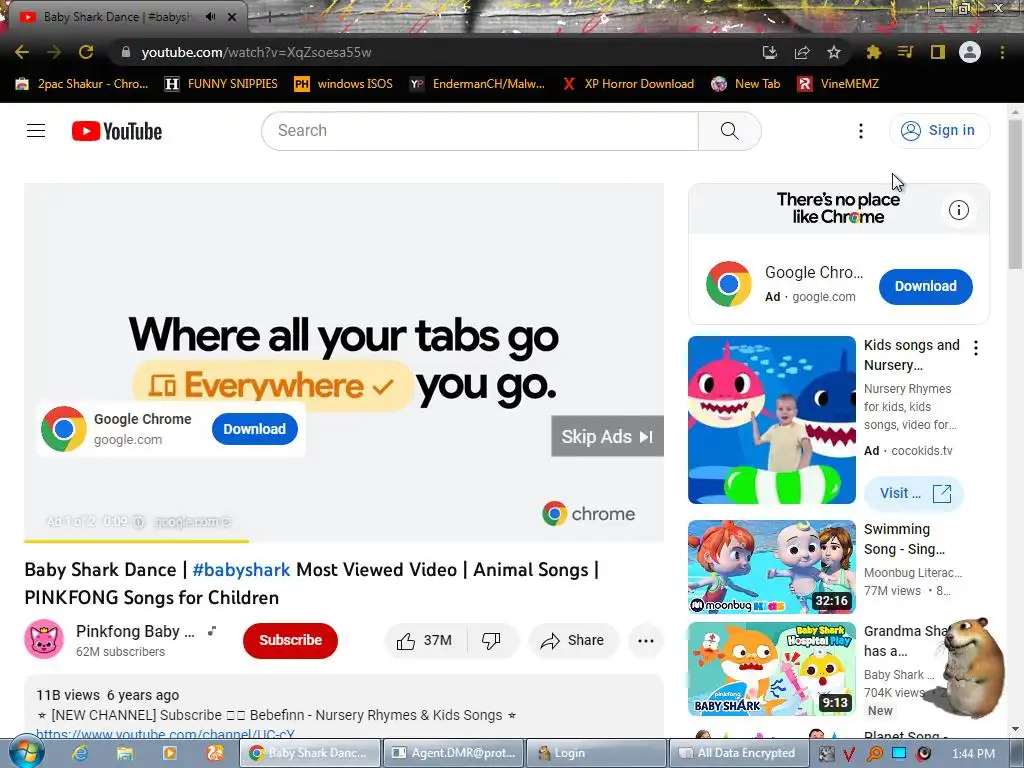The image size is (1024, 768).
Task: Mute the tab using the speaker icon
Action: point(210,17)
